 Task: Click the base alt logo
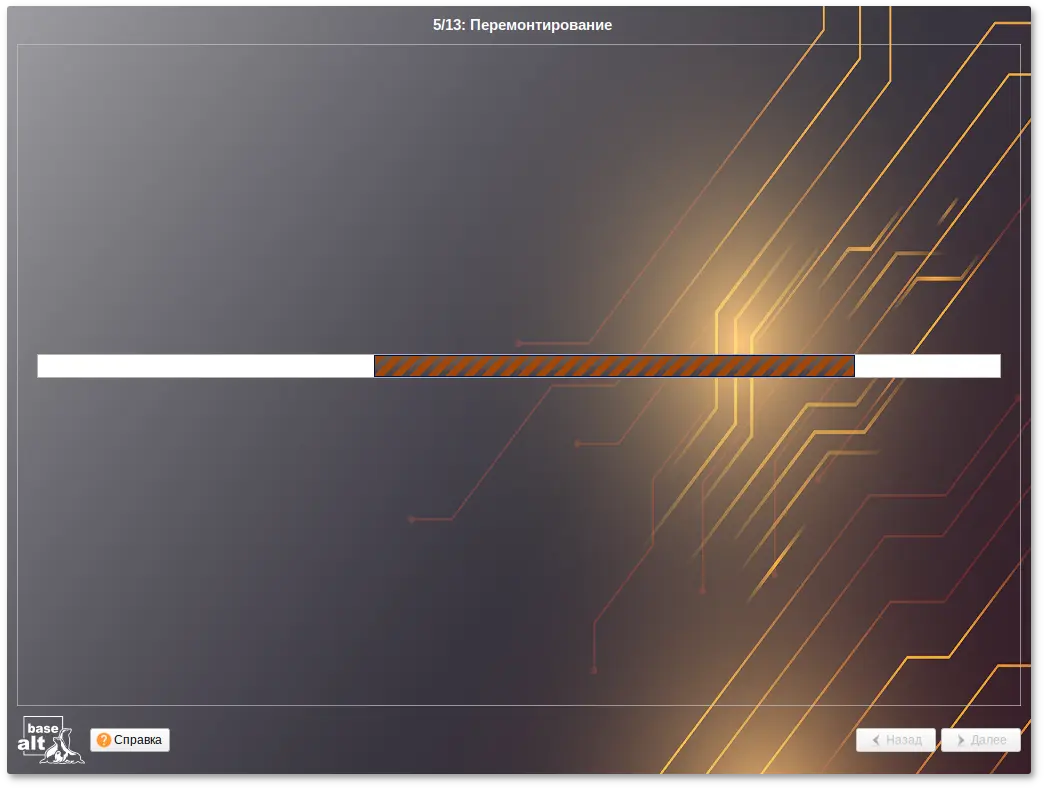[50, 740]
